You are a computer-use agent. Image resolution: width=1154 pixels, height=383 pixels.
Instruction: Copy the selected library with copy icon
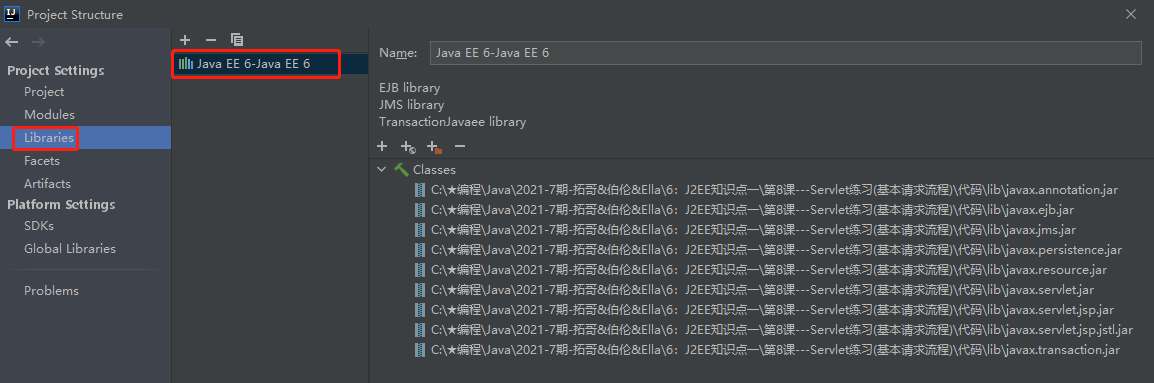tap(236, 40)
